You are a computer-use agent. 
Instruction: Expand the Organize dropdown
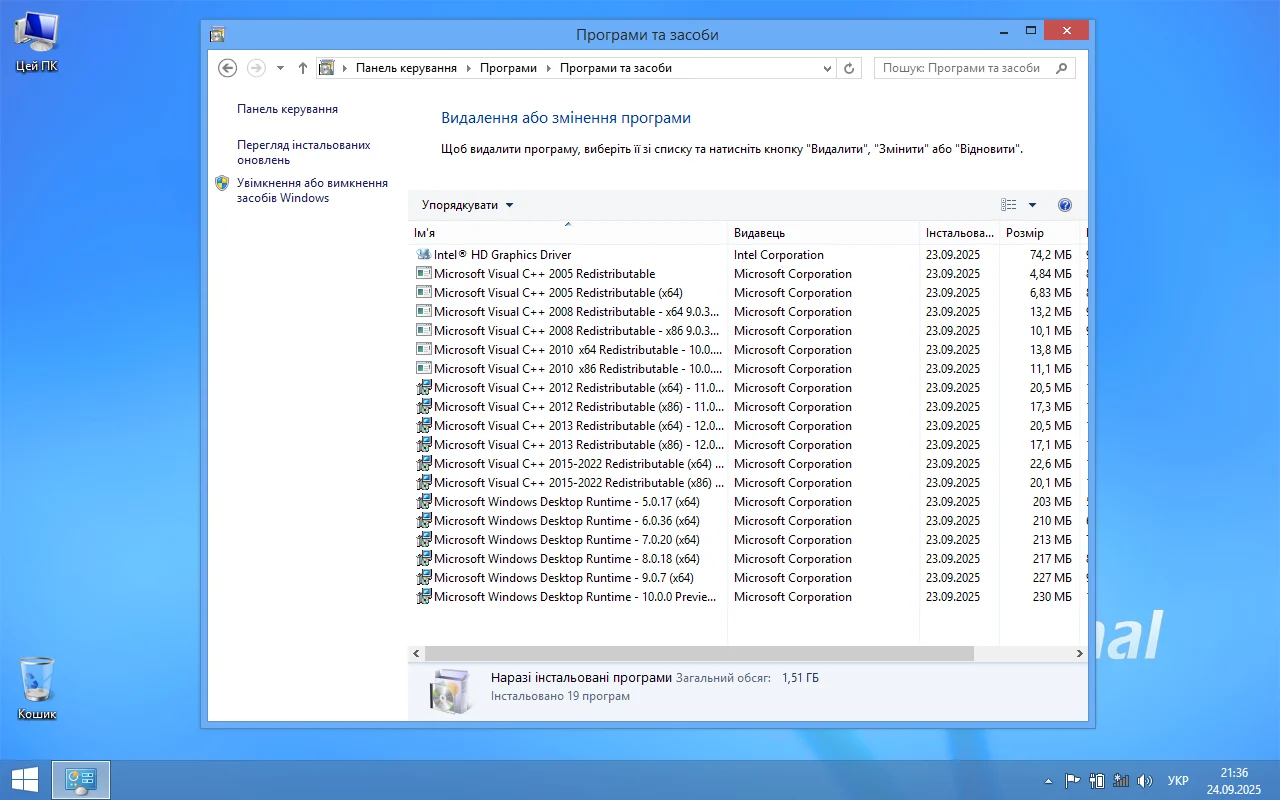(467, 205)
